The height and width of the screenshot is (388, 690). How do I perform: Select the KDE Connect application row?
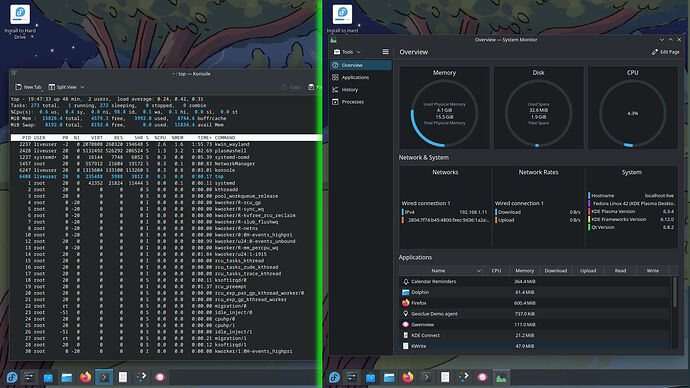(x=535, y=335)
